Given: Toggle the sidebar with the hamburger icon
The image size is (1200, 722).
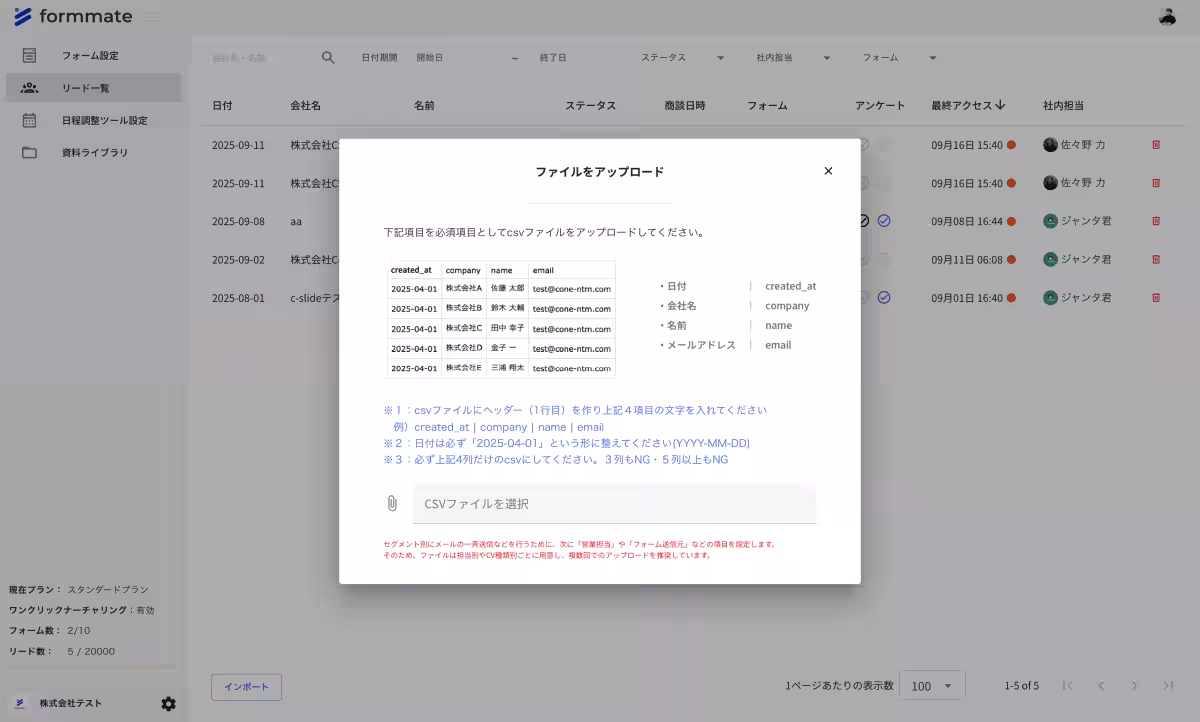Looking at the screenshot, I should (x=152, y=16).
